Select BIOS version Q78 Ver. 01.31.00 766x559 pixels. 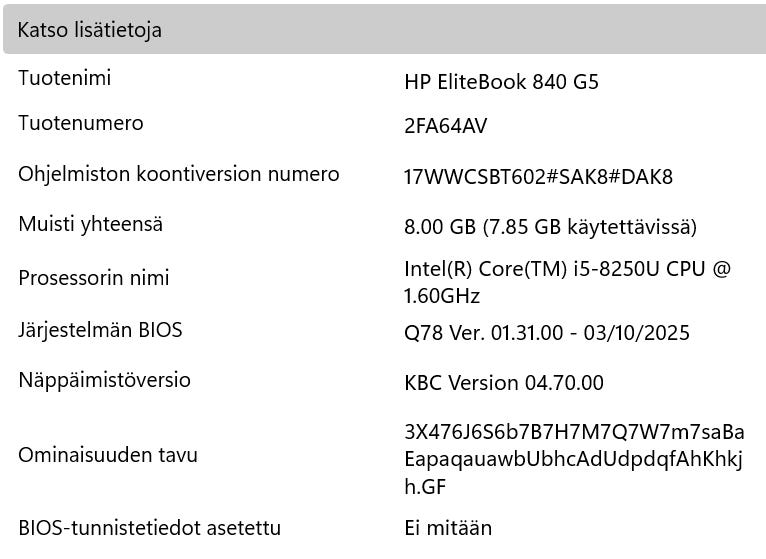click(484, 333)
